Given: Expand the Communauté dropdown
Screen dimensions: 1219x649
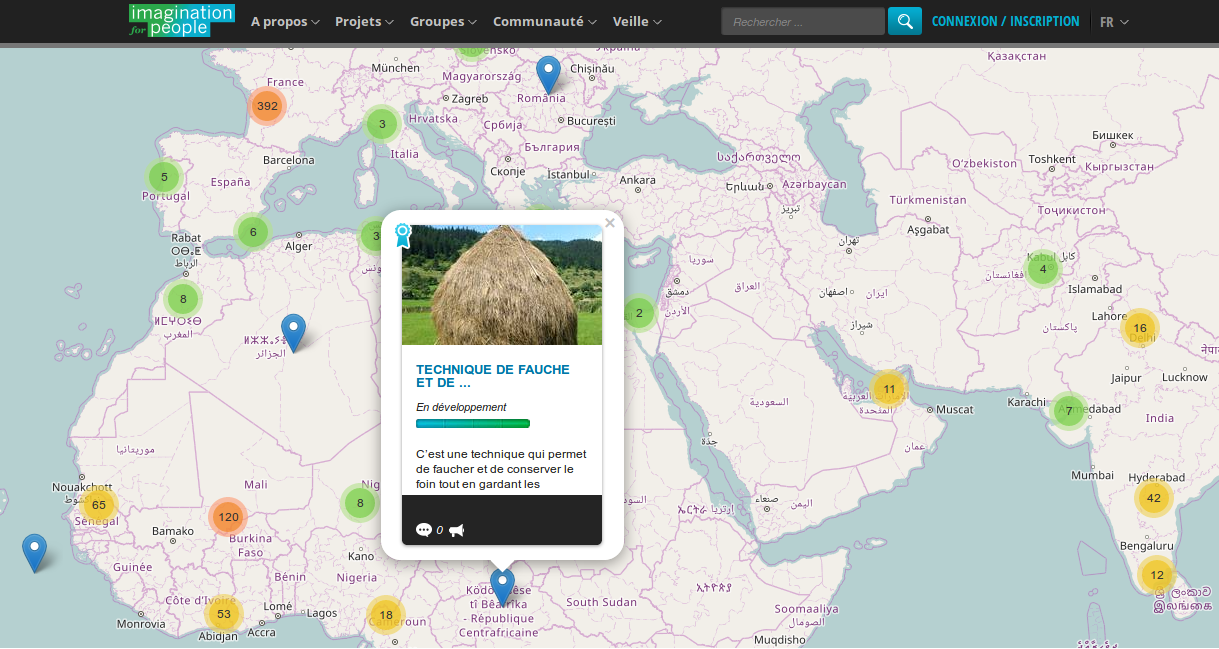Looking at the screenshot, I should [544, 21].
